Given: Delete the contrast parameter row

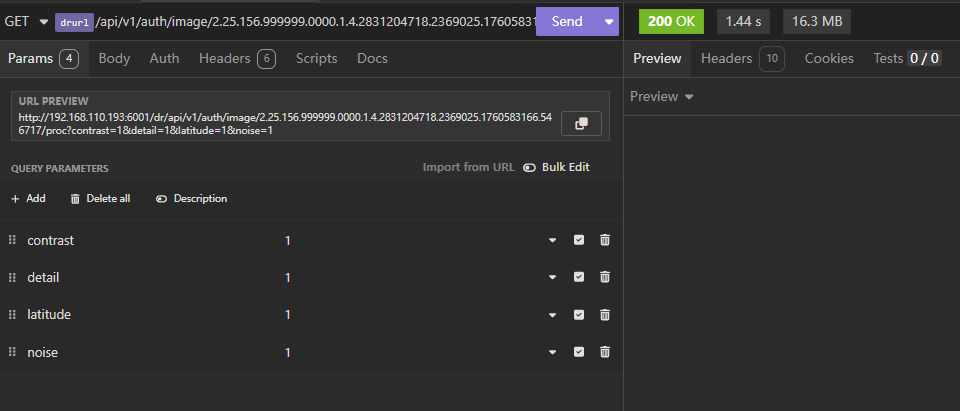Looking at the screenshot, I should click(605, 240).
